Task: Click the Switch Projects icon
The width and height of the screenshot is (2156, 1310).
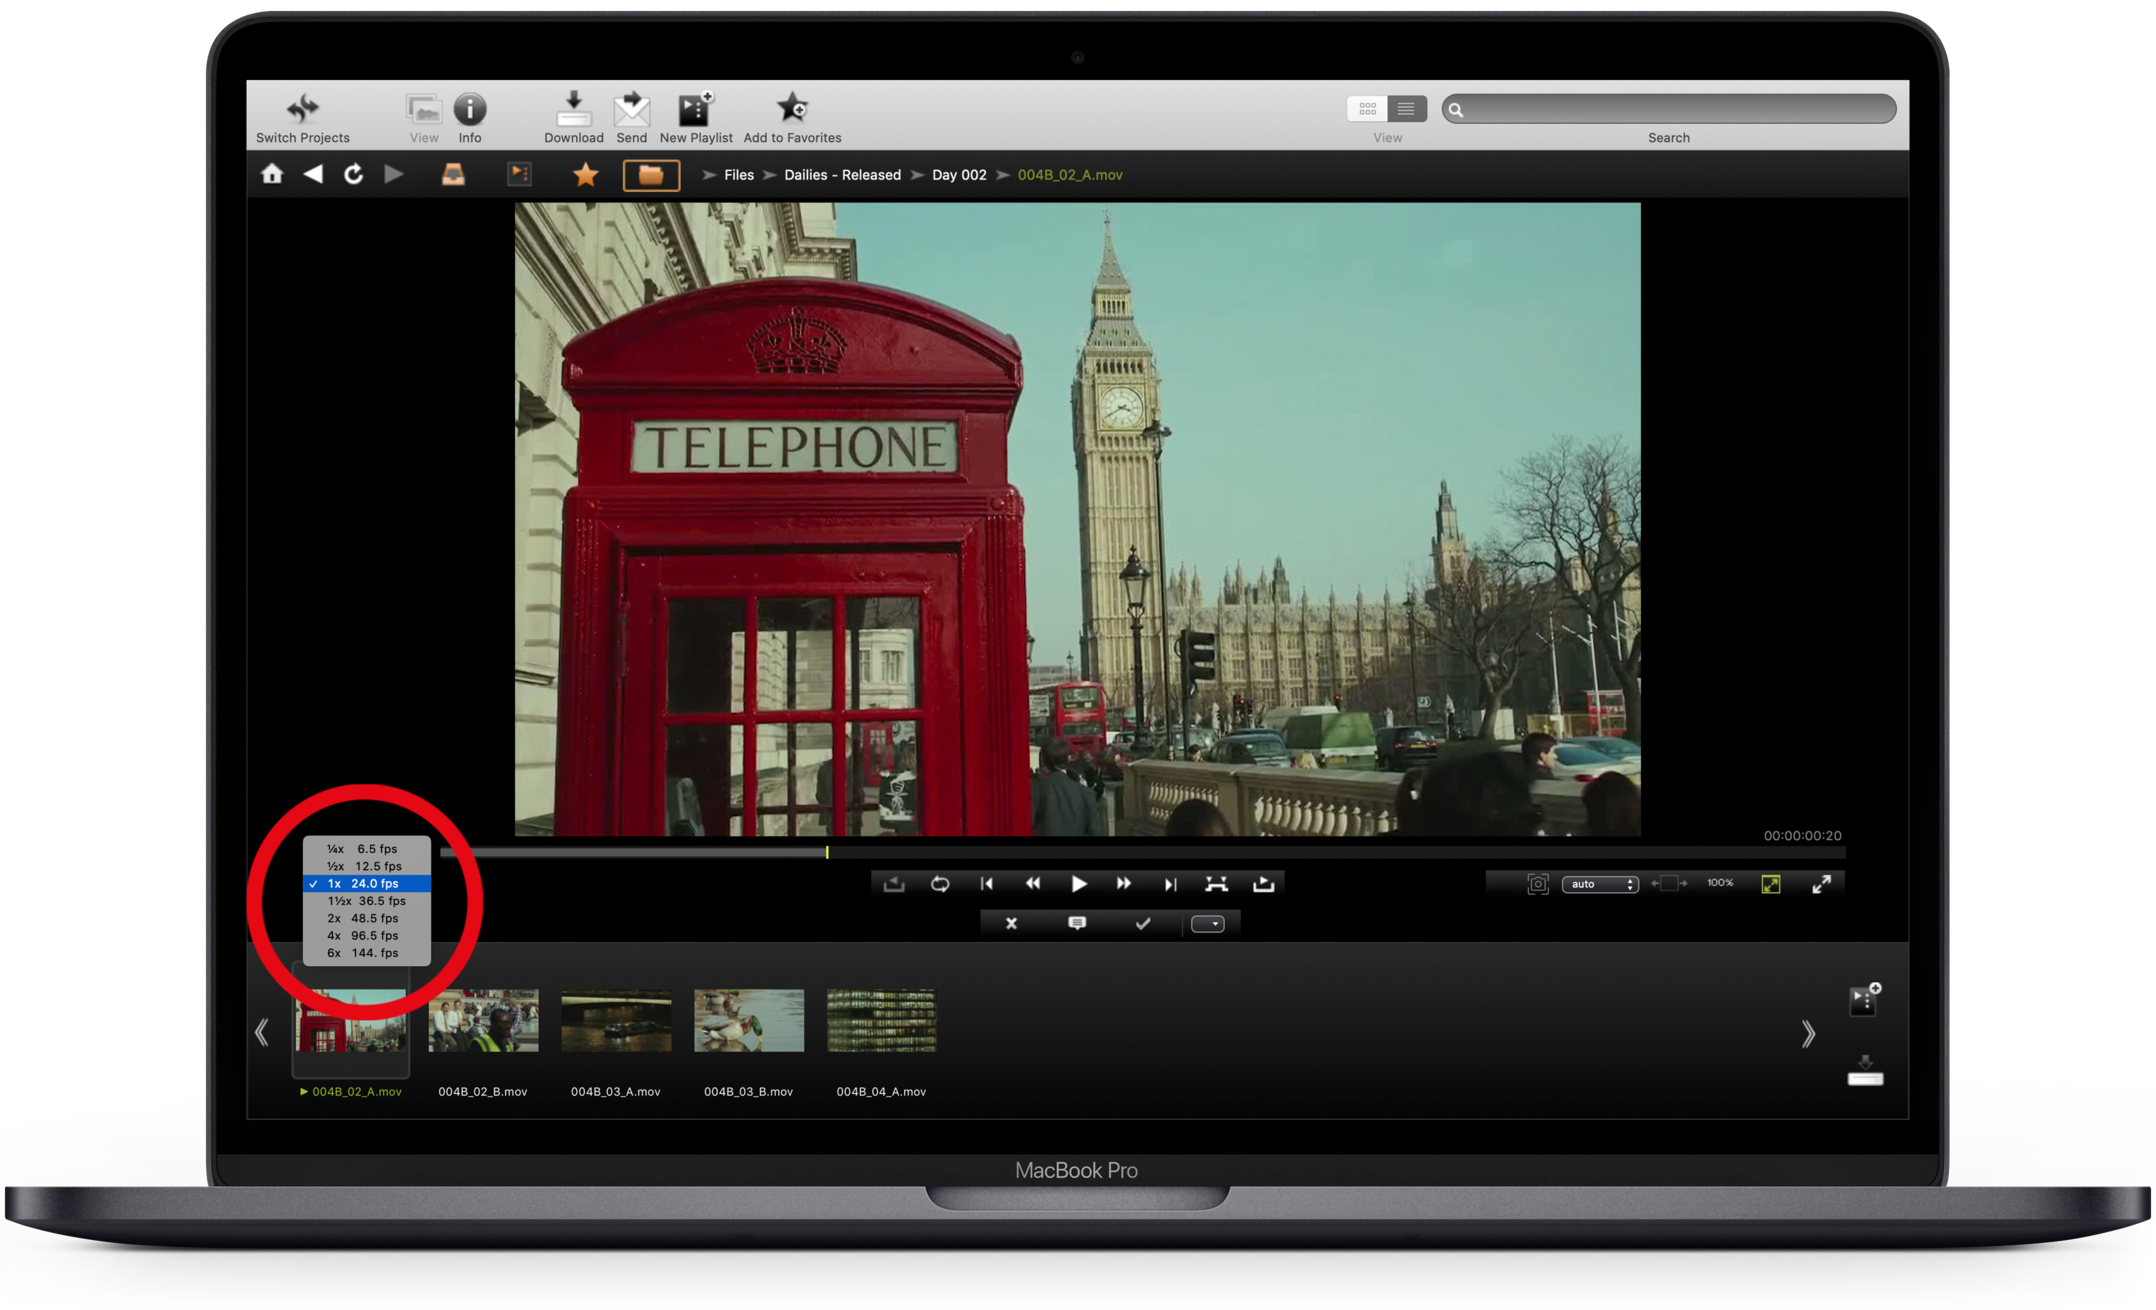Action: tap(302, 109)
